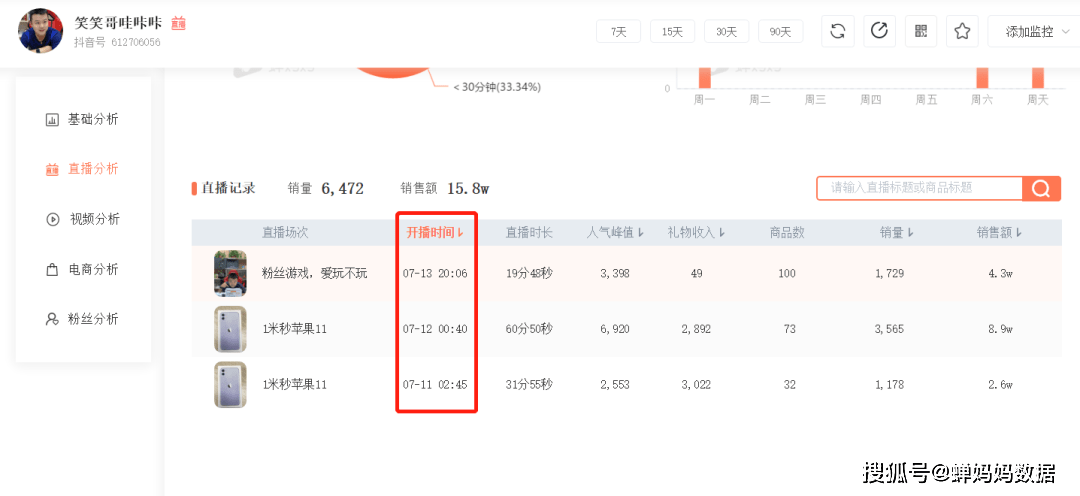1080x496 pixels.
Task: Sort by 礼物收入 column
Action: pos(696,233)
